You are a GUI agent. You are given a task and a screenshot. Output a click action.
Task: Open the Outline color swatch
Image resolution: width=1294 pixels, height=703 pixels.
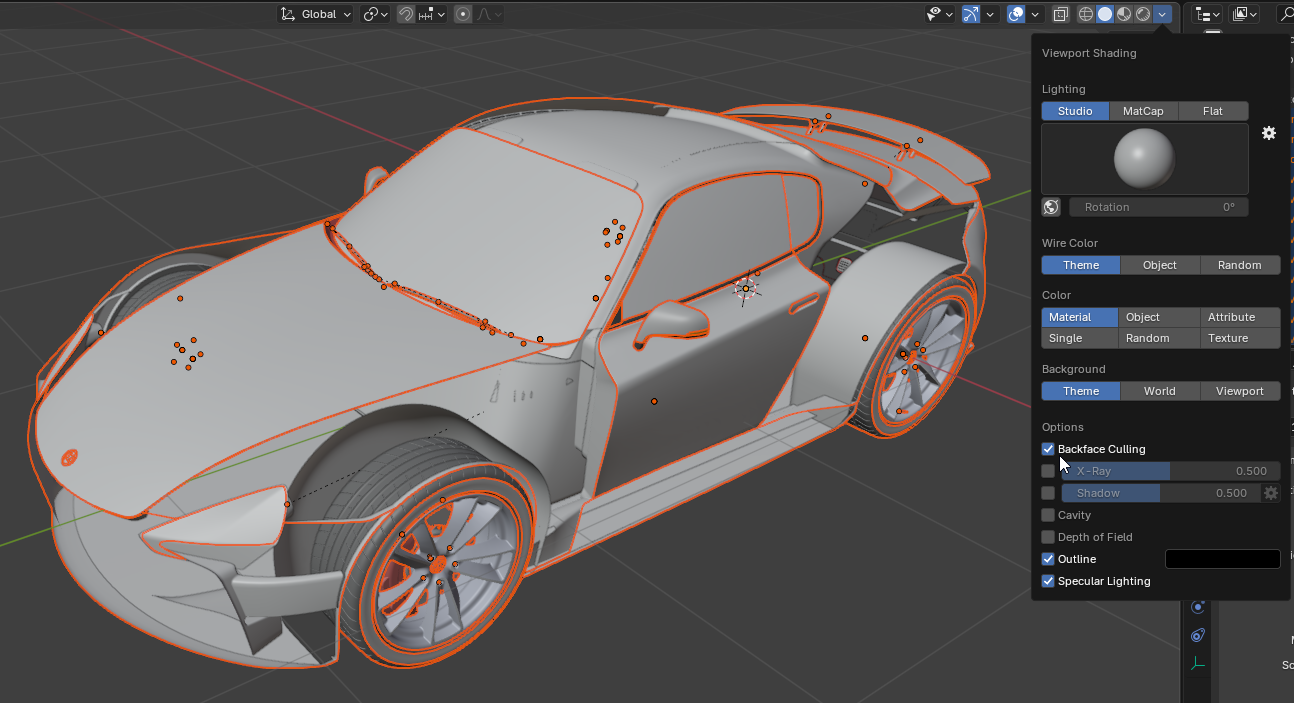pos(1222,559)
